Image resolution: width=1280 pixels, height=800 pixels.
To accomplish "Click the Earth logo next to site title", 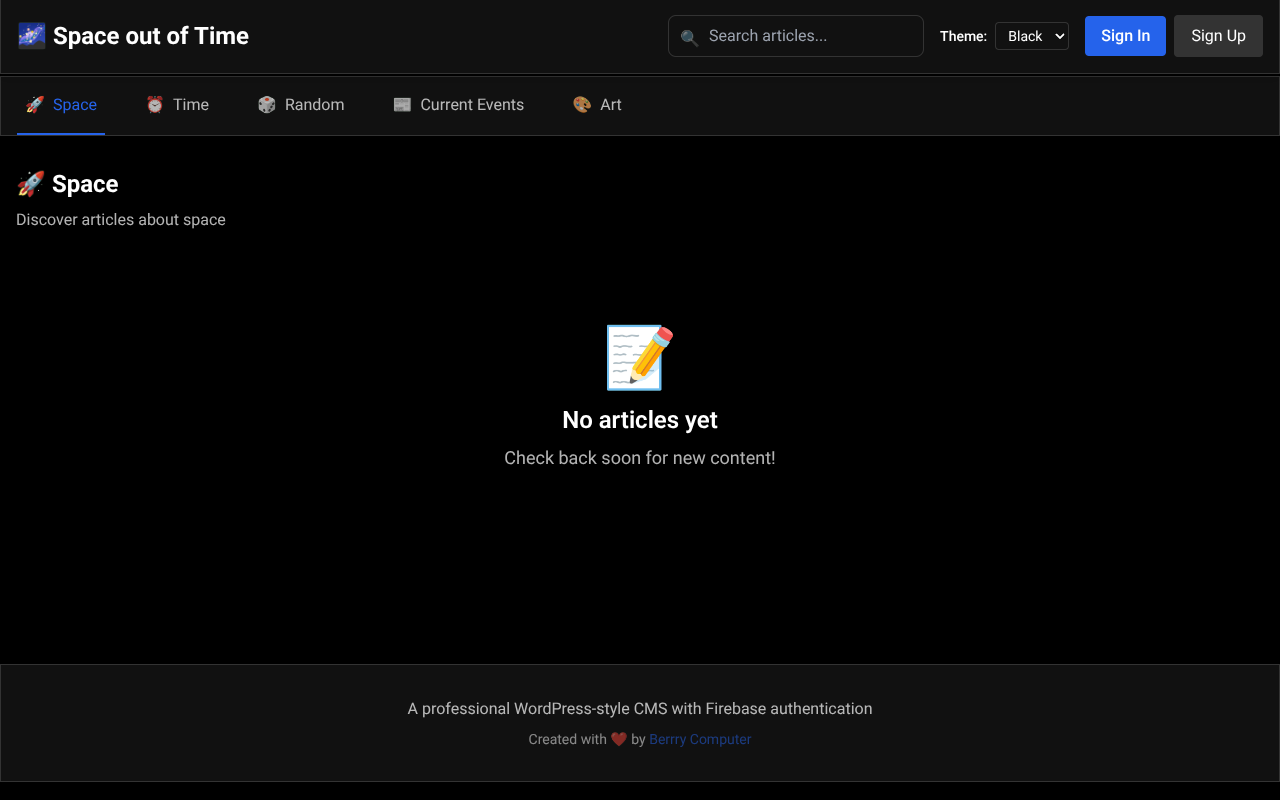I will click(31, 35).
